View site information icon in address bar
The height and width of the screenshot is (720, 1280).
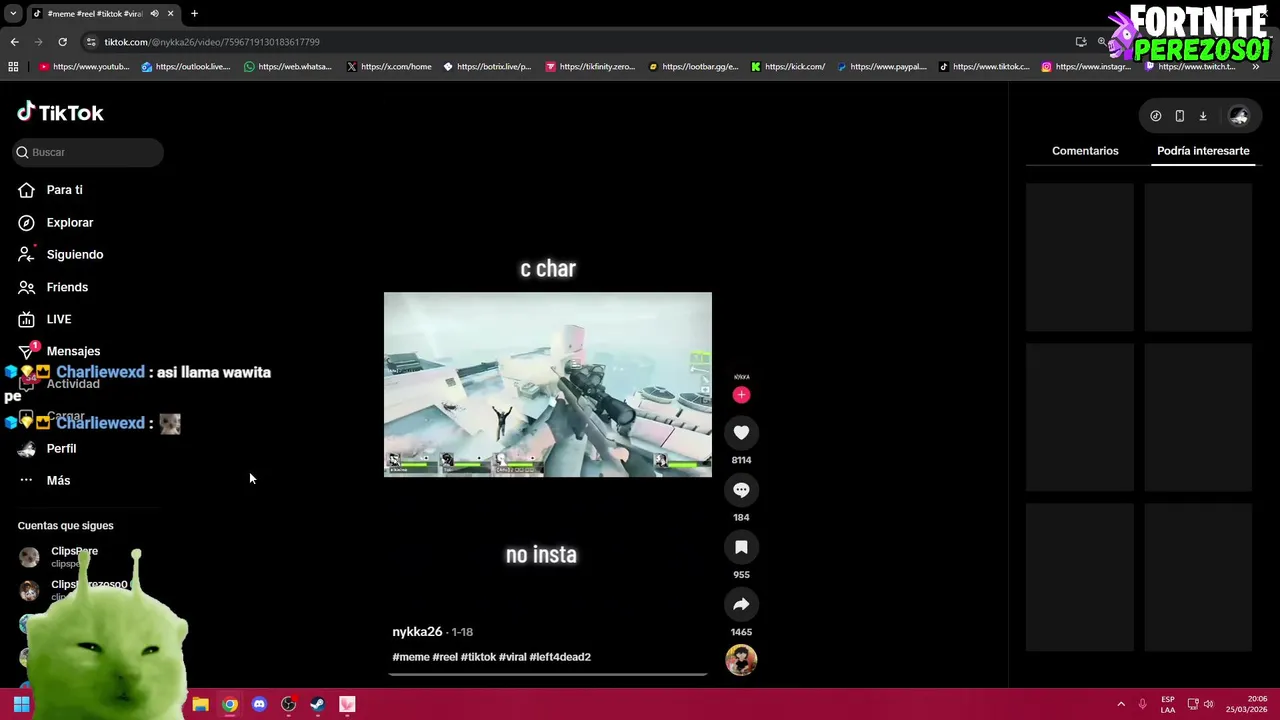(x=91, y=42)
